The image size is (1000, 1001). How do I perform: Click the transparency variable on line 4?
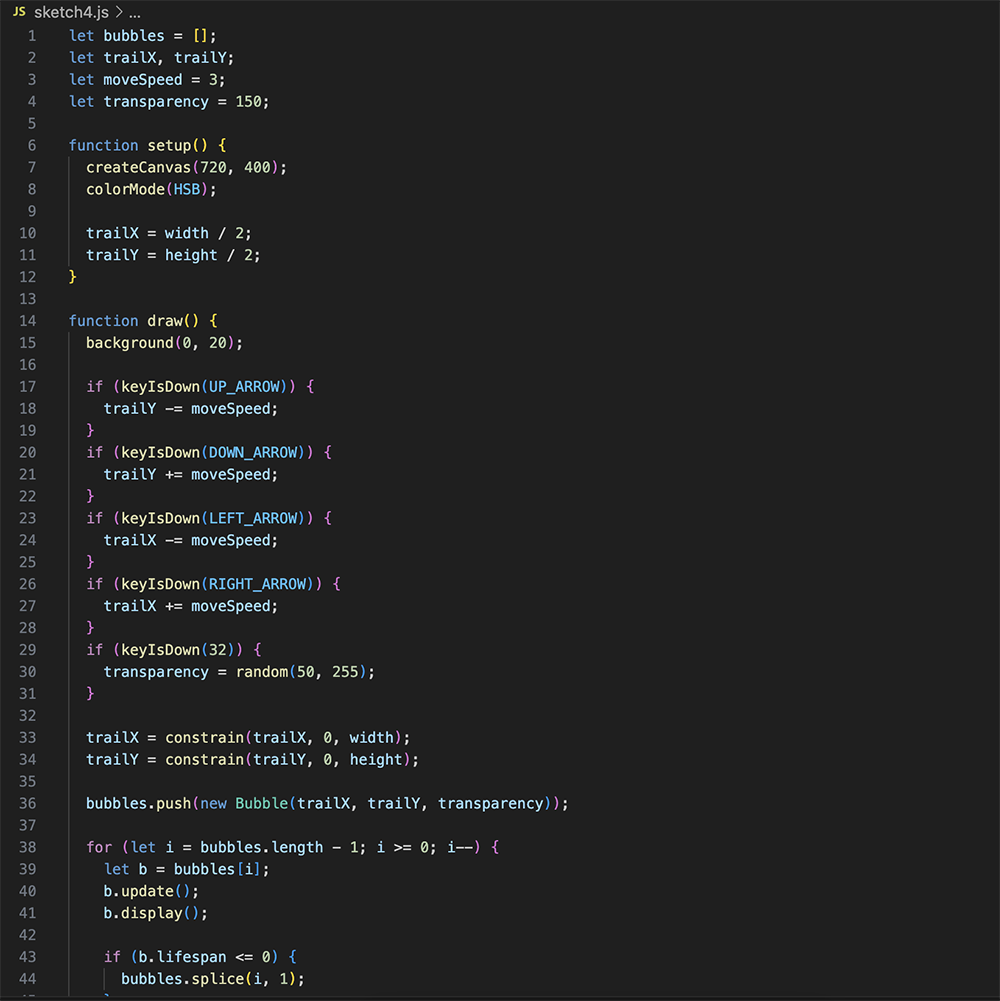156,101
